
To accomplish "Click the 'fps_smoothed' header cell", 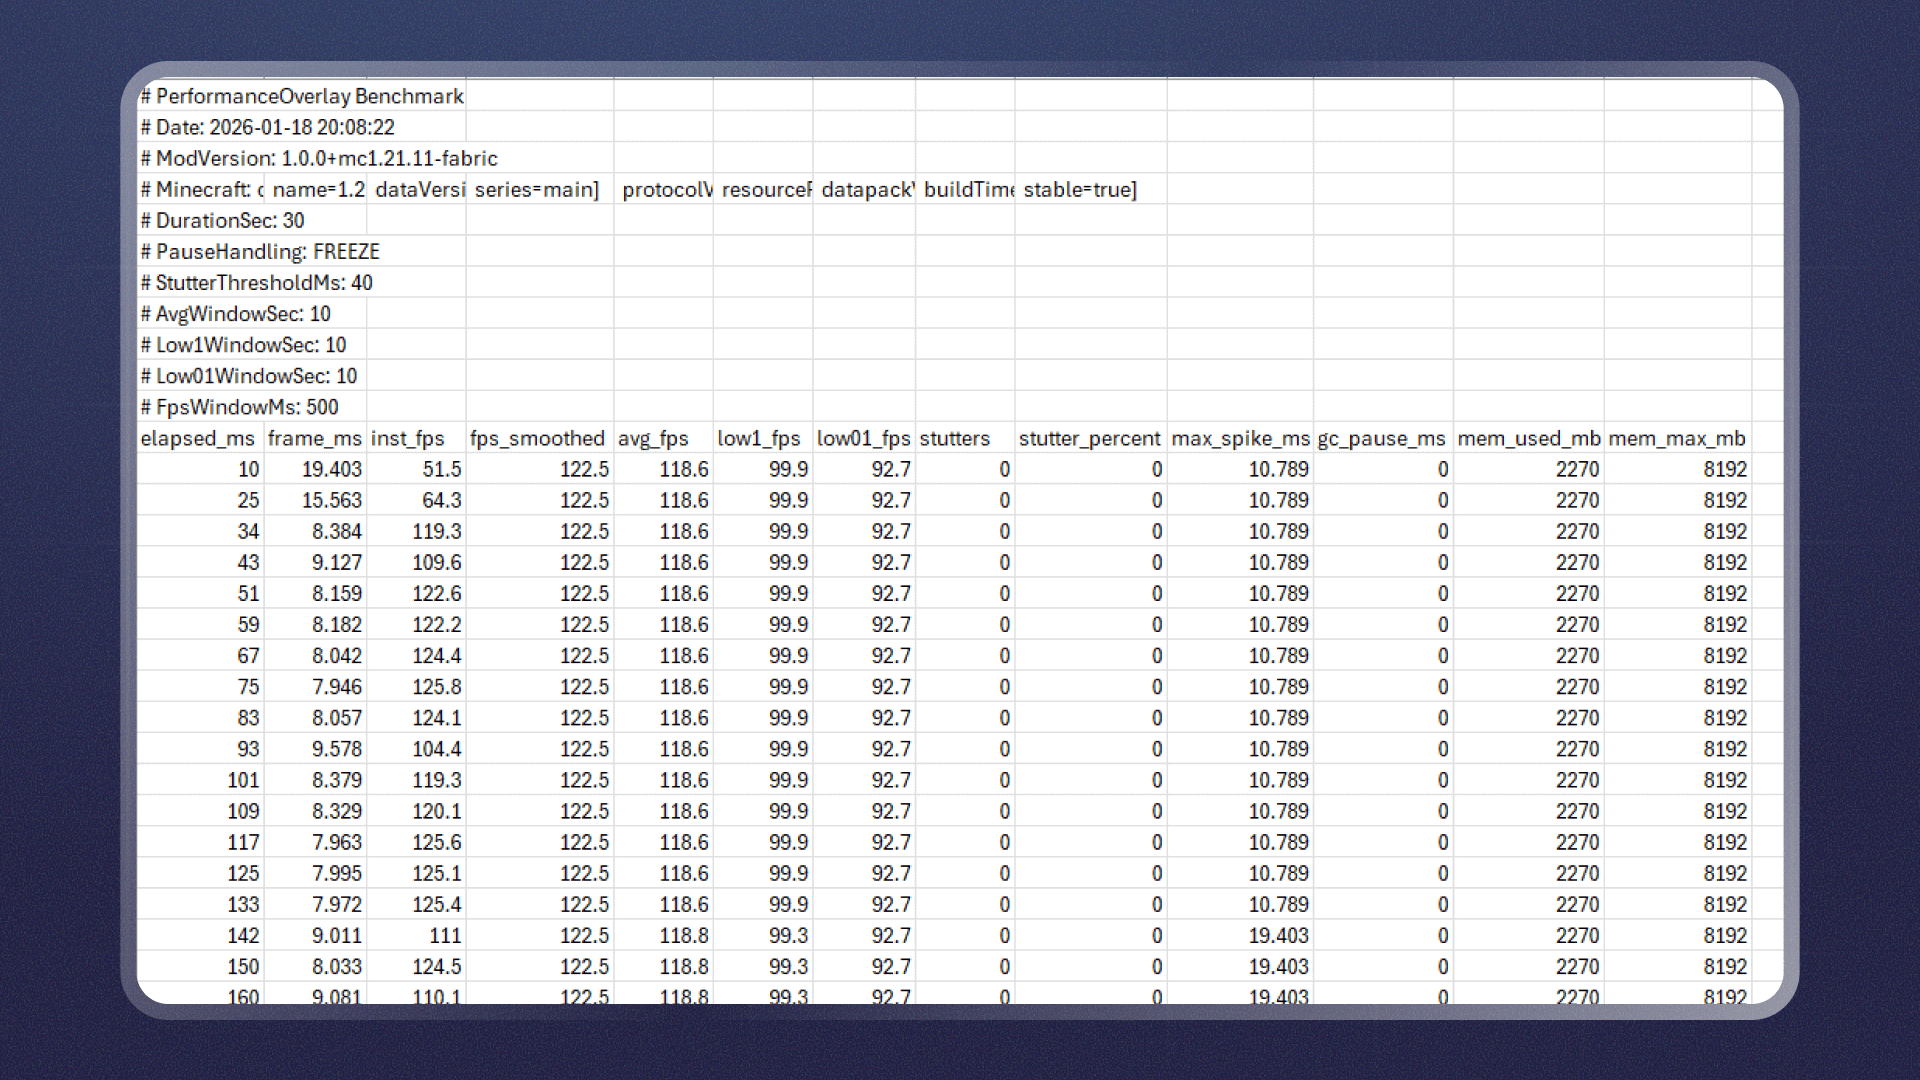I will [x=540, y=438].
